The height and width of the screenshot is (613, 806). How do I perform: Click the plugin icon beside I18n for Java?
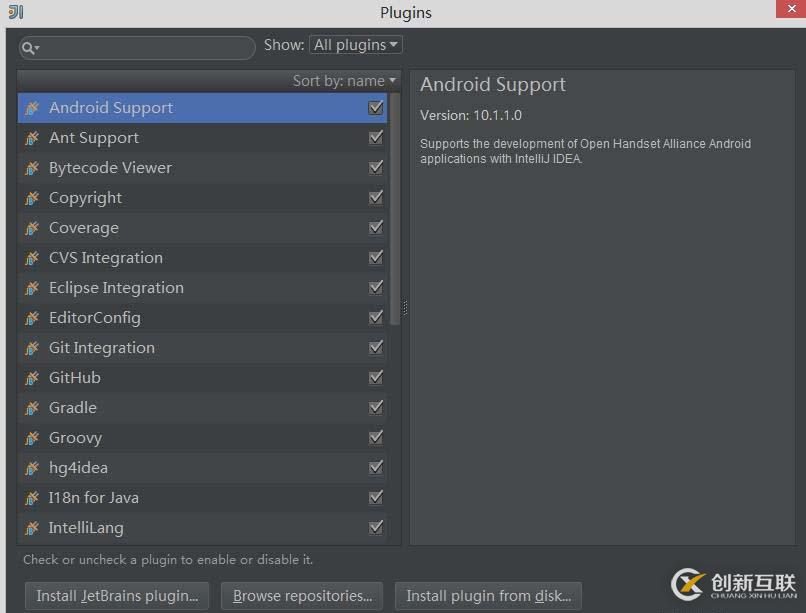click(32, 498)
